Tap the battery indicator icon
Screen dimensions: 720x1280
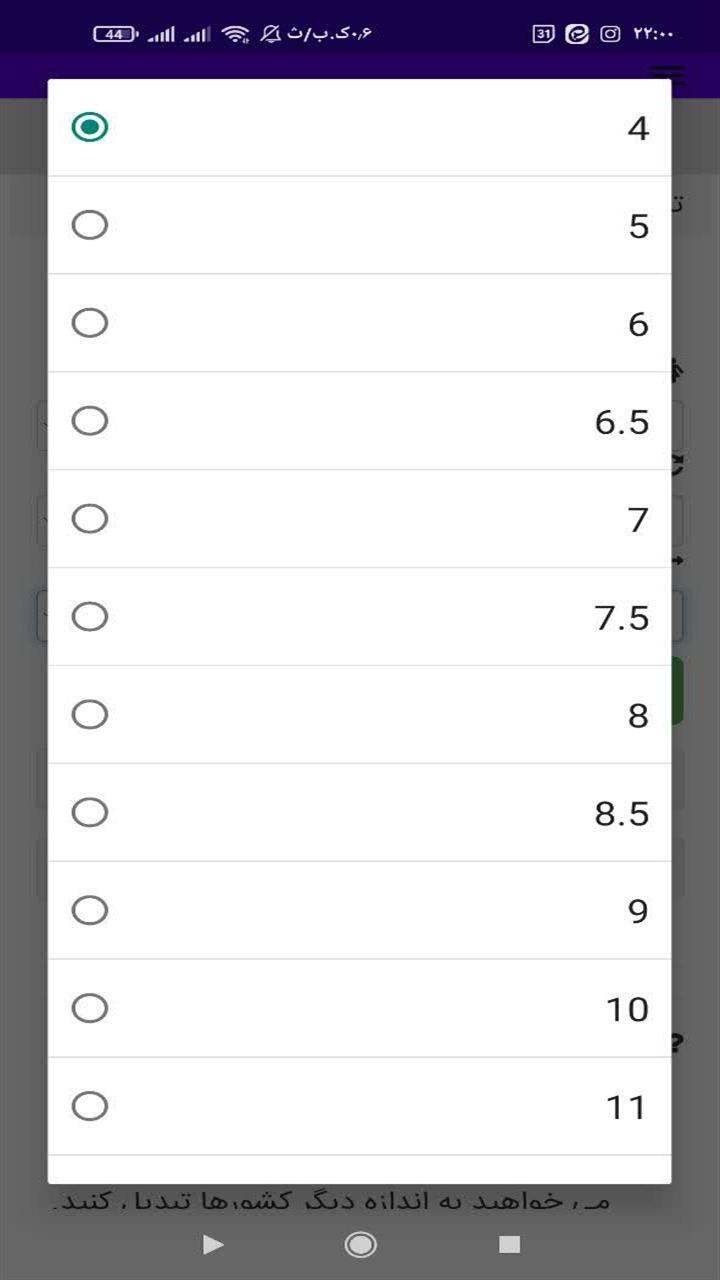pyautogui.click(x=116, y=34)
